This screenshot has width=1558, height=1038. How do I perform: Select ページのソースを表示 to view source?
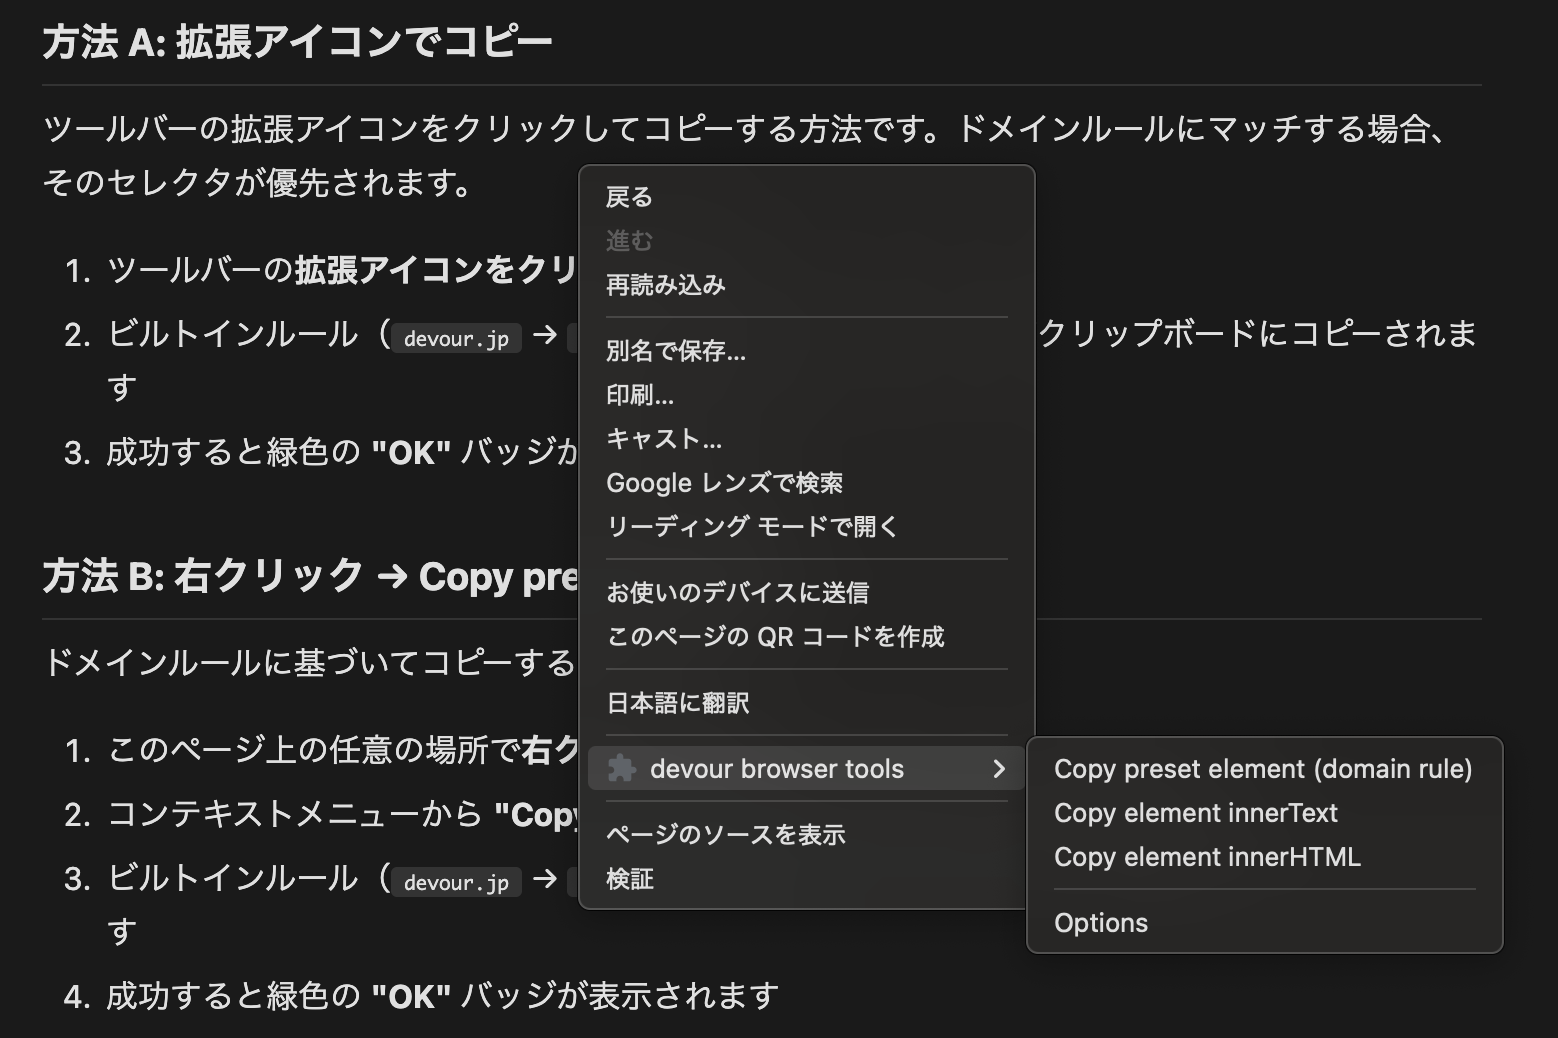[x=725, y=833]
